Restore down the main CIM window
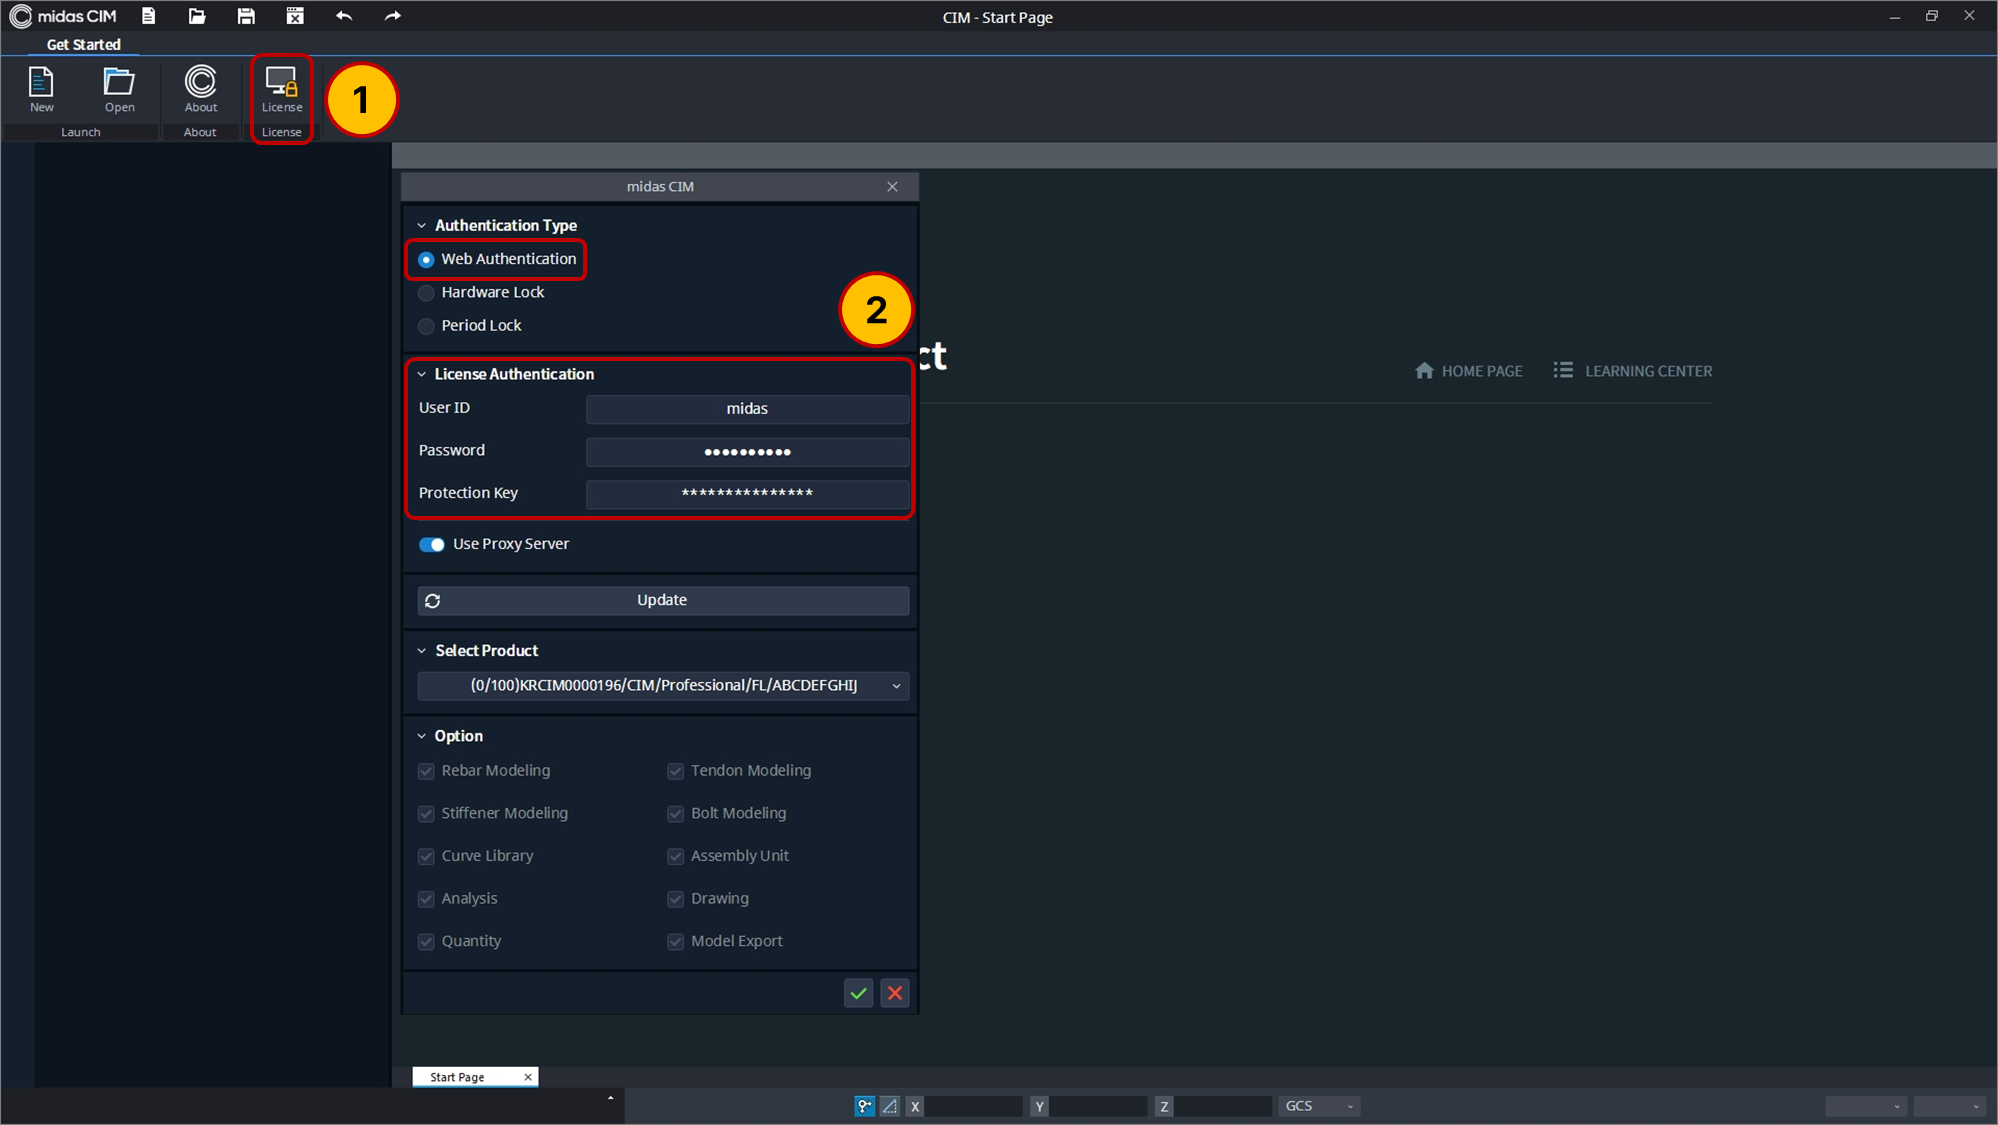This screenshot has width=1998, height=1125. coord(1932,16)
